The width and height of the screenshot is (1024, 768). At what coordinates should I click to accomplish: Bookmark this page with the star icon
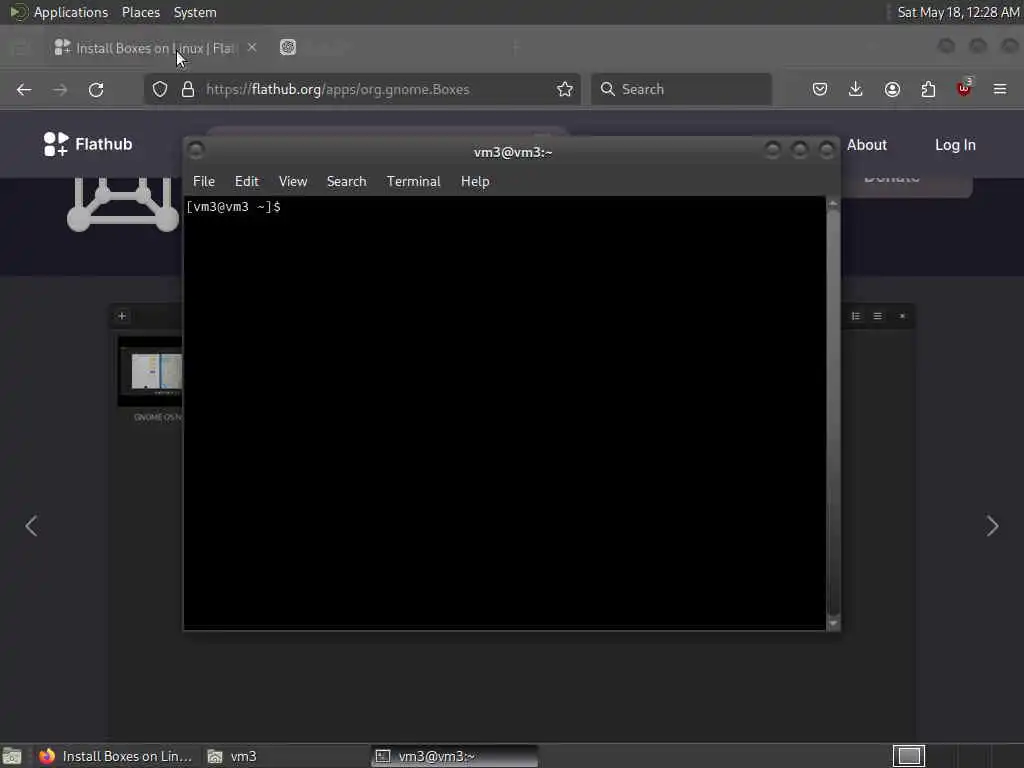(565, 89)
